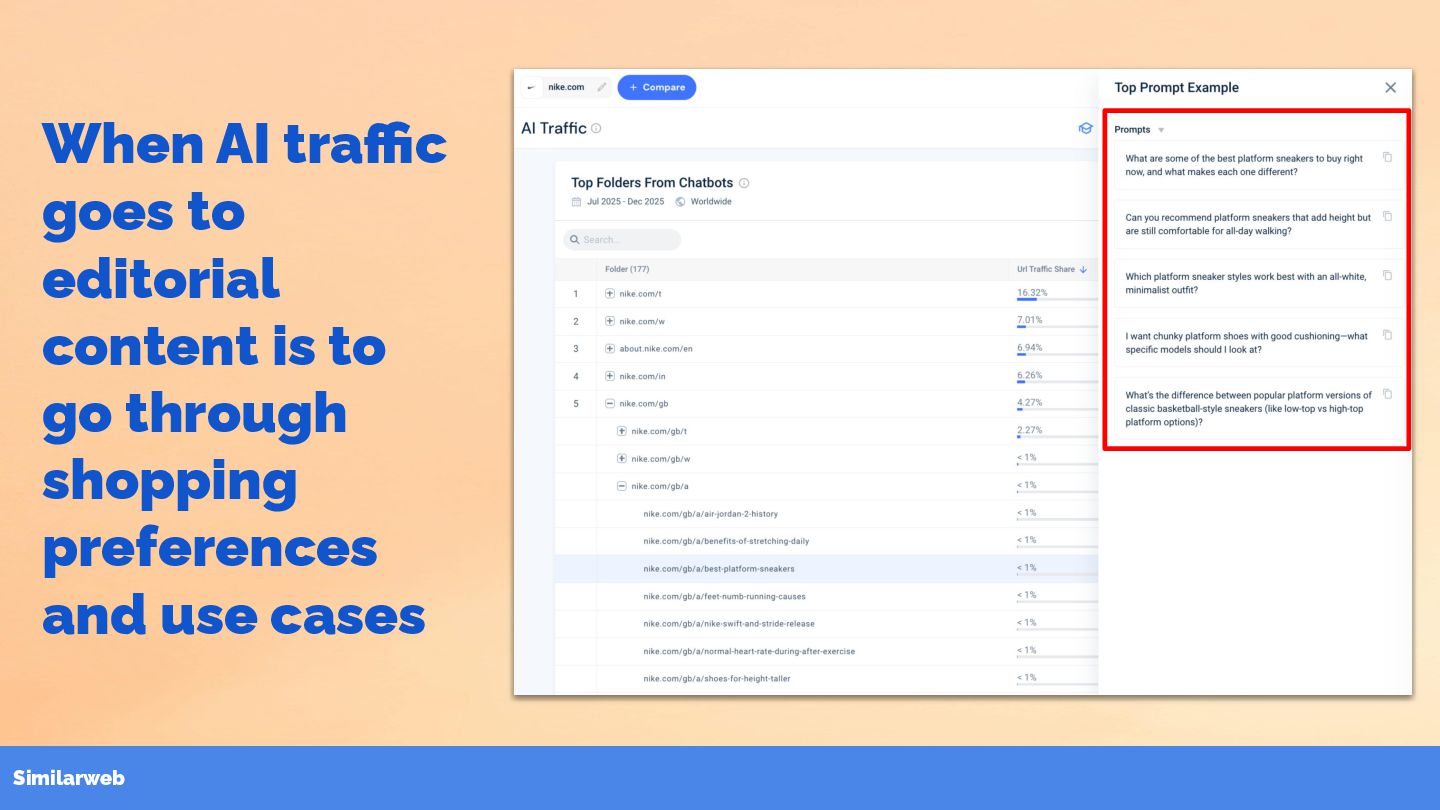Screen dimensions: 1440x810
Task: Click the 2.27% traffic share value
Action: [1030, 430]
